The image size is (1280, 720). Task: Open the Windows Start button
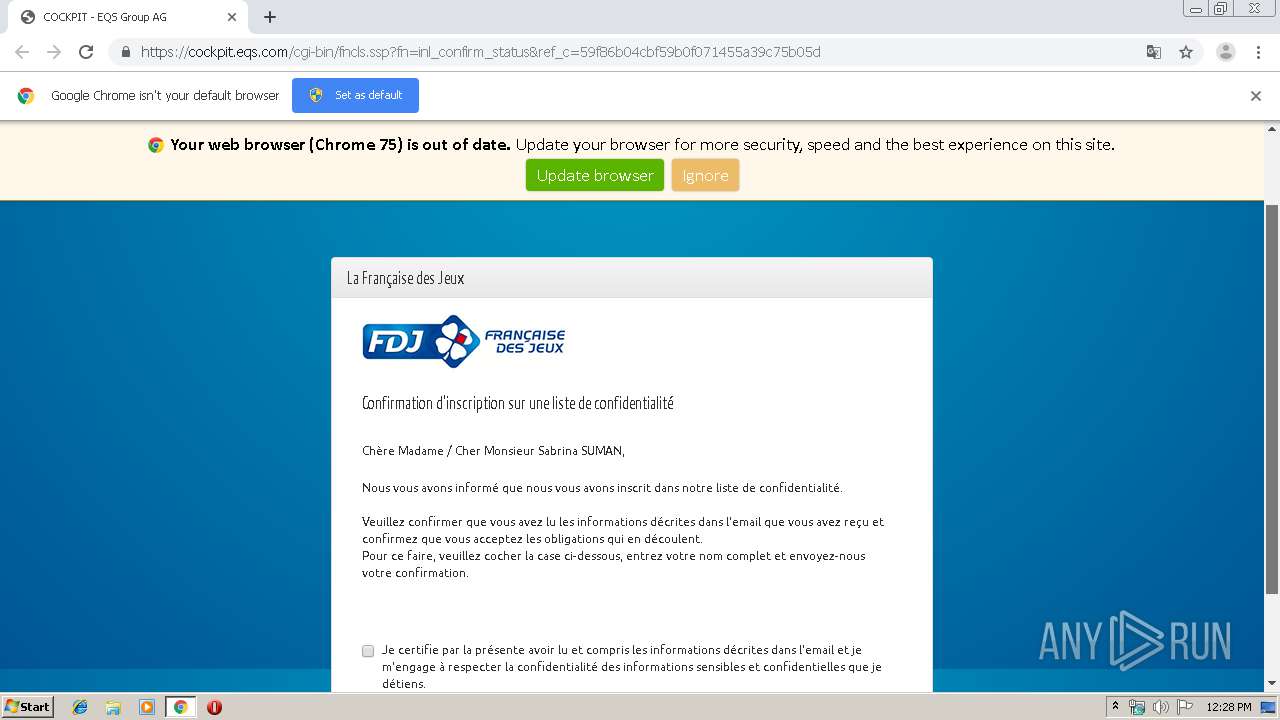click(x=28, y=706)
